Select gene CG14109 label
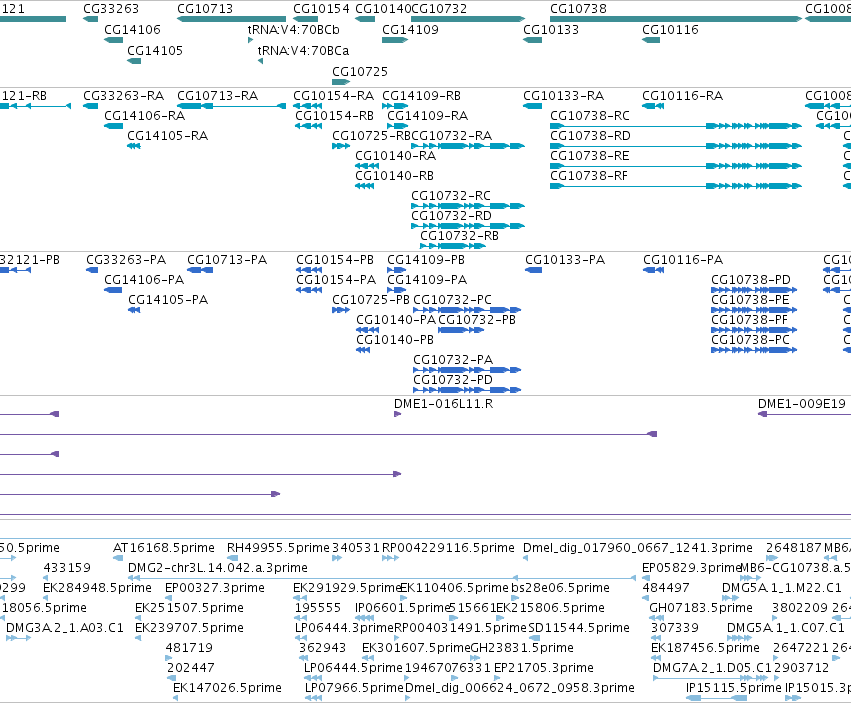The width and height of the screenshot is (851, 703). [x=410, y=29]
